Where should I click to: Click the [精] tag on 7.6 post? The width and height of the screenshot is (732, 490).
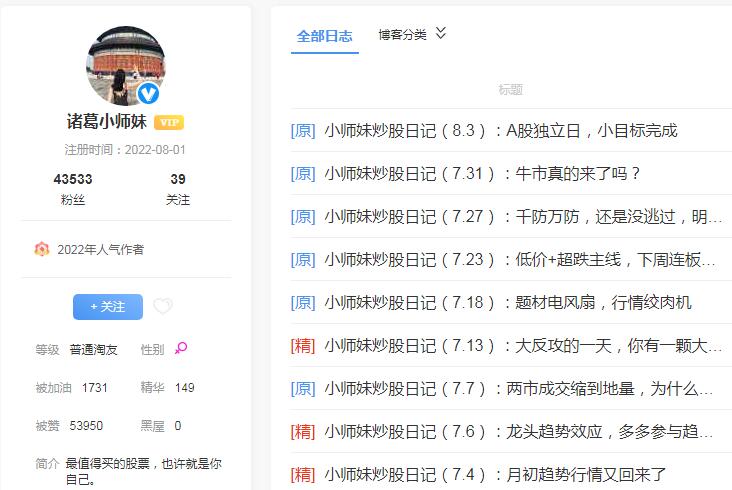pos(303,431)
